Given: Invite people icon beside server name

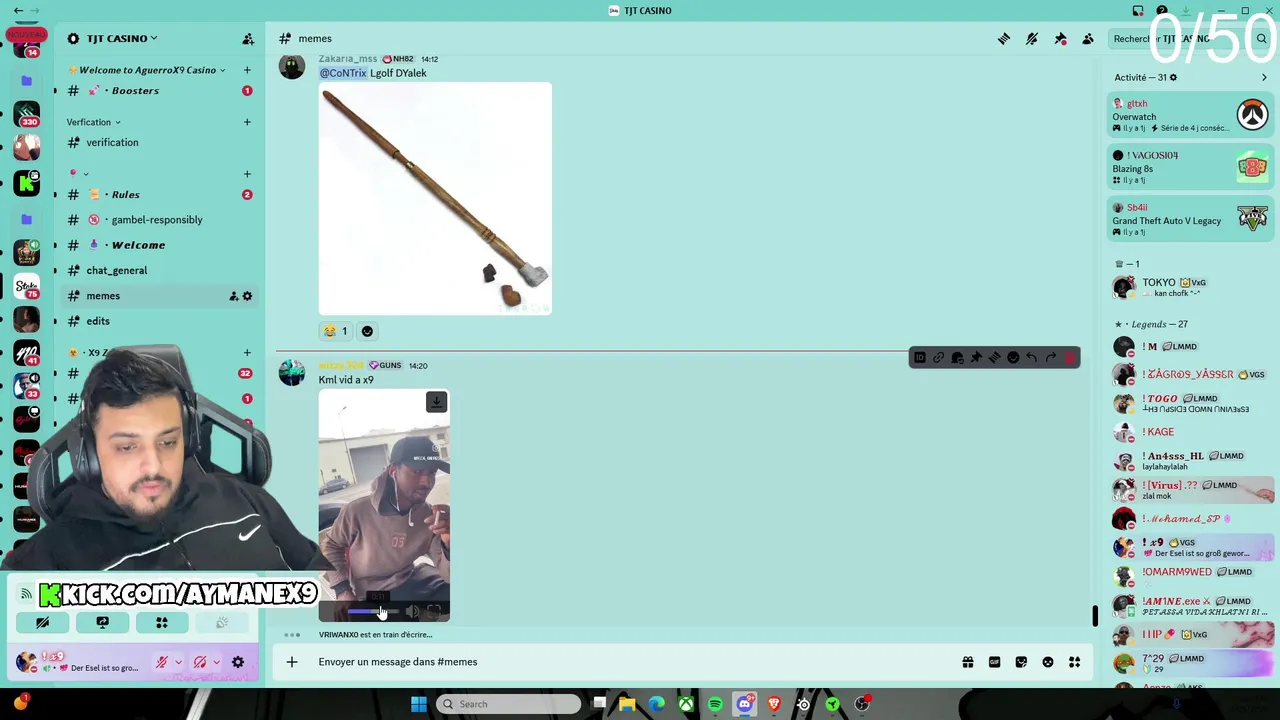Looking at the screenshot, I should [x=248, y=39].
